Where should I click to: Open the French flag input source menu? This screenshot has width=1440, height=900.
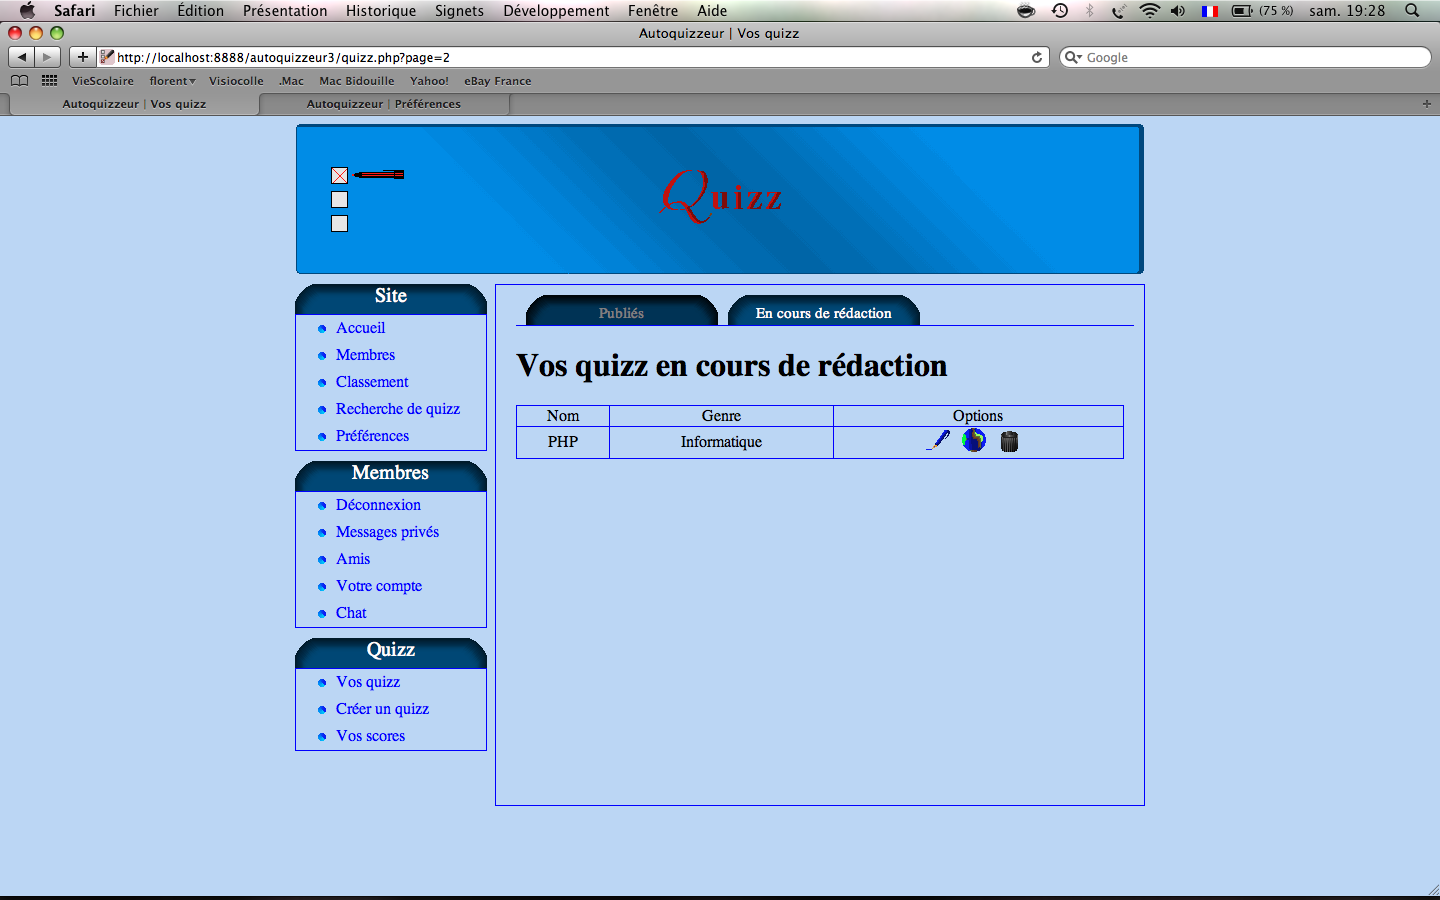point(1209,11)
